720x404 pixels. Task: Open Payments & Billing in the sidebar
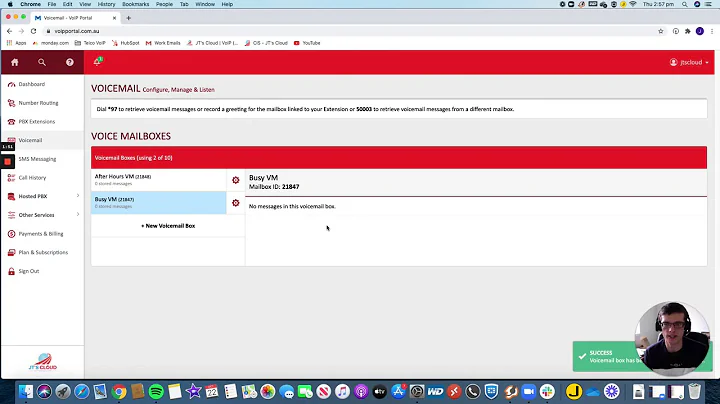point(41,234)
